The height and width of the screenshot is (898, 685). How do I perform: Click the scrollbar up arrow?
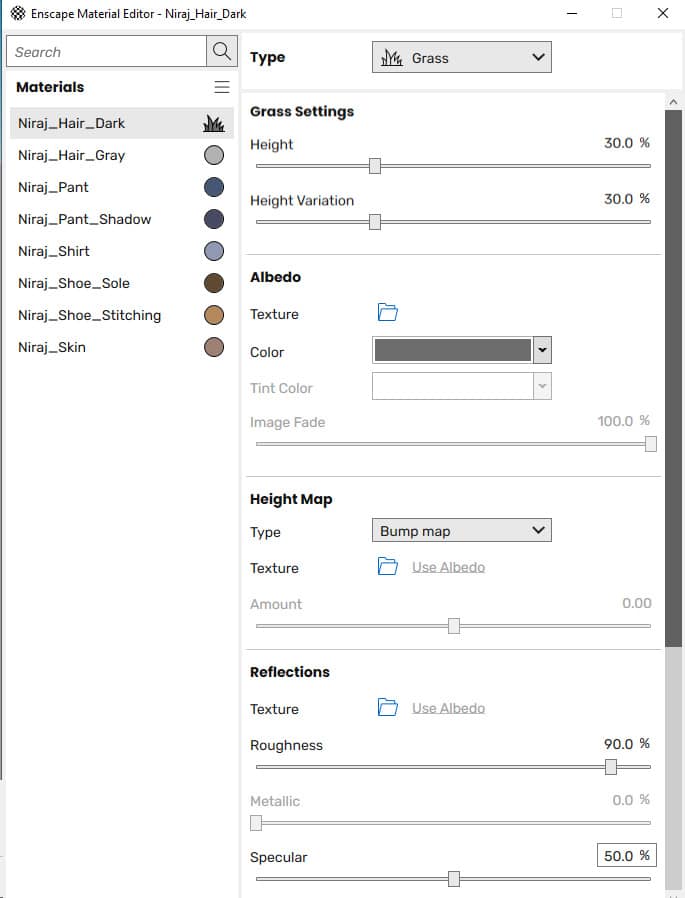point(673,102)
